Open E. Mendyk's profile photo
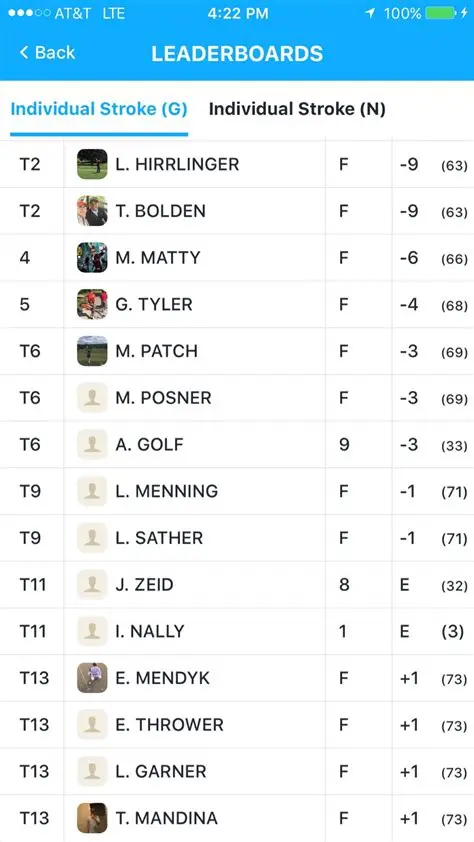The image size is (474, 842). [x=92, y=678]
